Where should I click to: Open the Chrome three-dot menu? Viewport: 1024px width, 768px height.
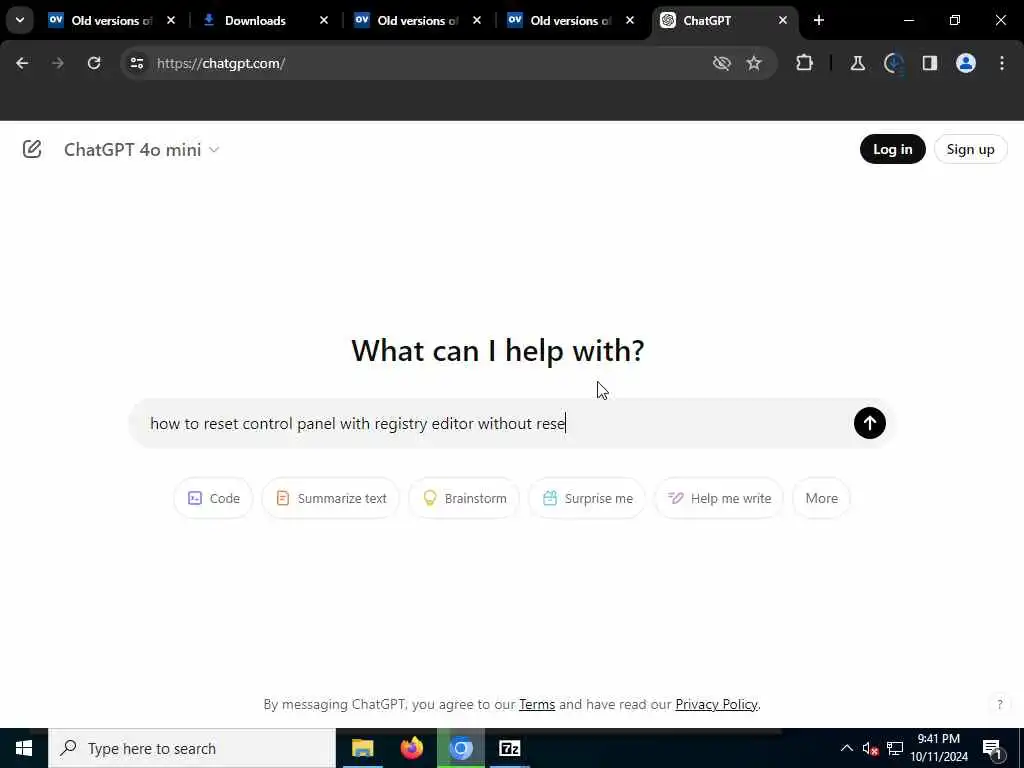[x=1002, y=63]
